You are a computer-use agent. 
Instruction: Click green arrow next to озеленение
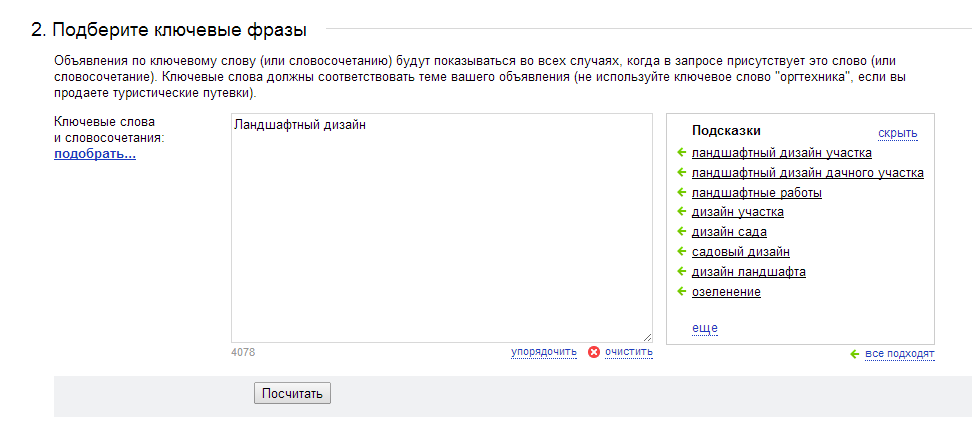coord(681,291)
